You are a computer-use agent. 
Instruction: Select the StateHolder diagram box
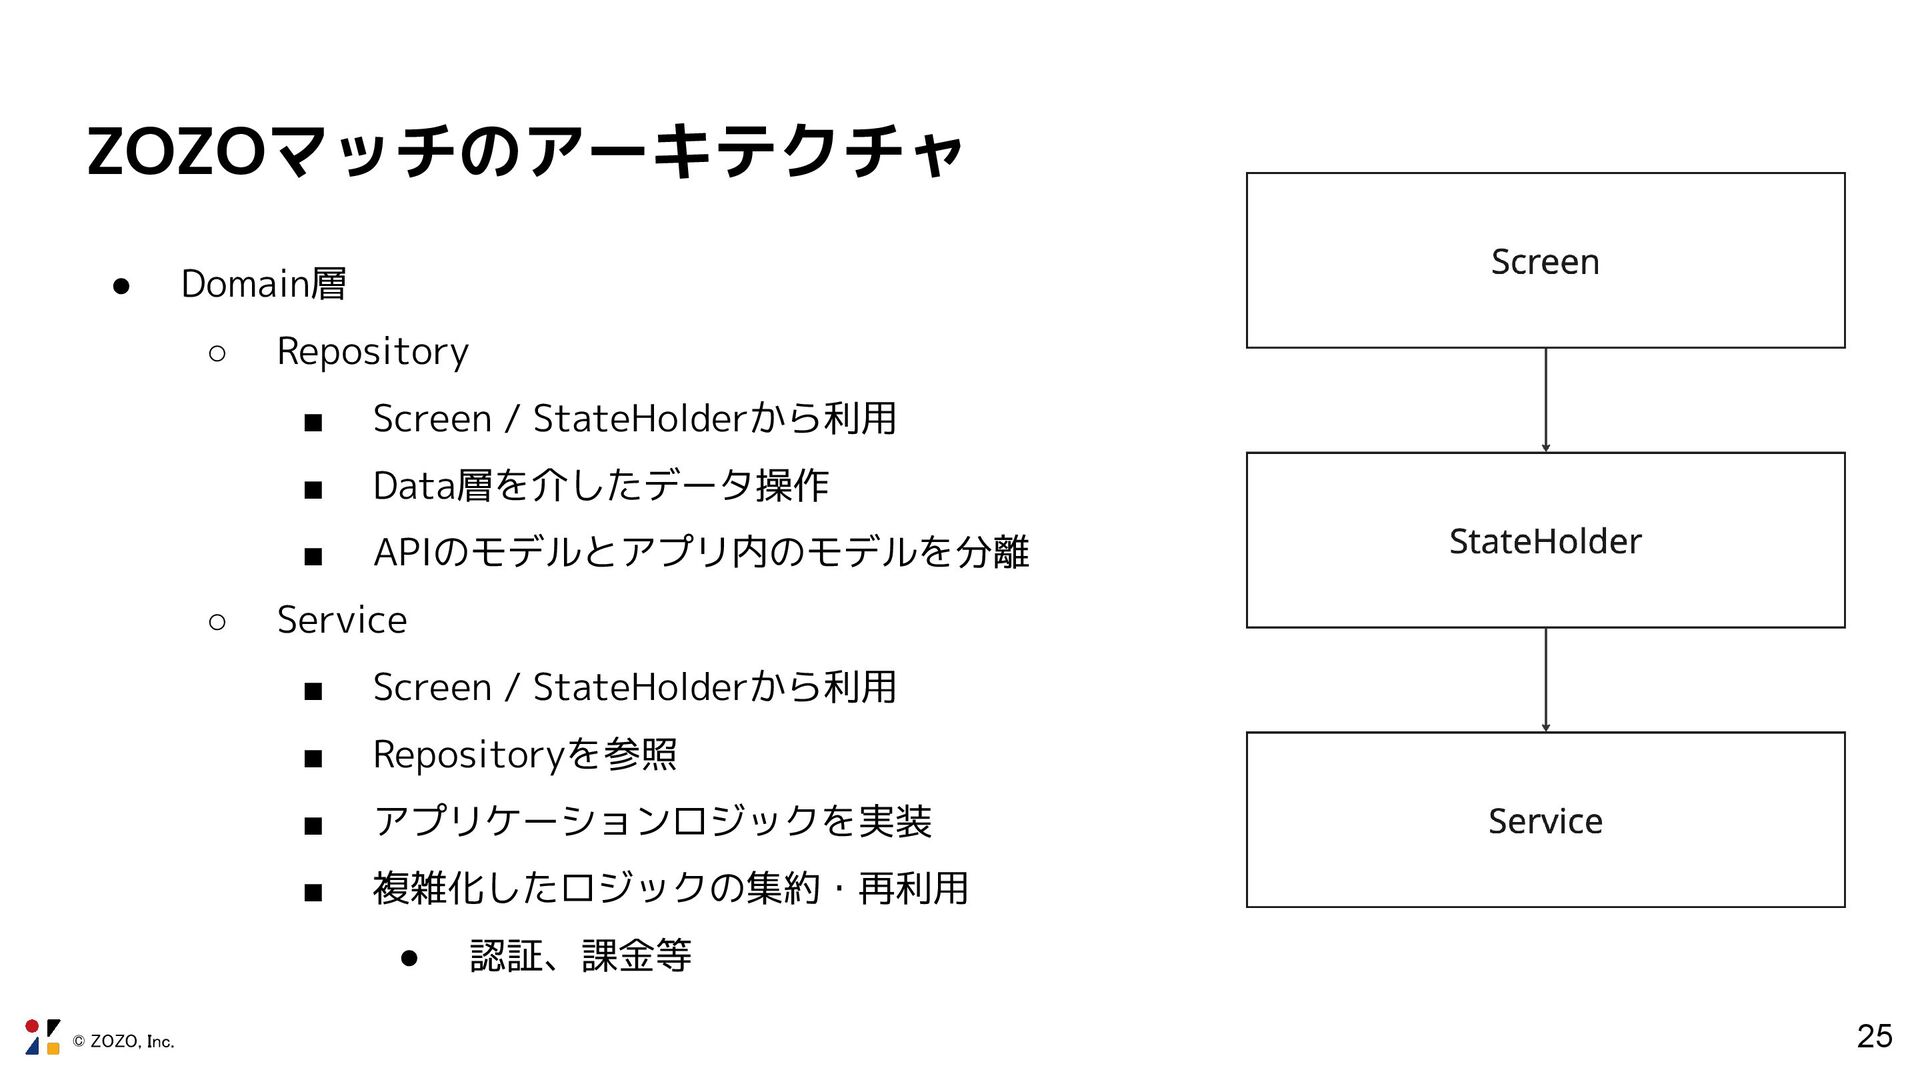pos(1545,540)
